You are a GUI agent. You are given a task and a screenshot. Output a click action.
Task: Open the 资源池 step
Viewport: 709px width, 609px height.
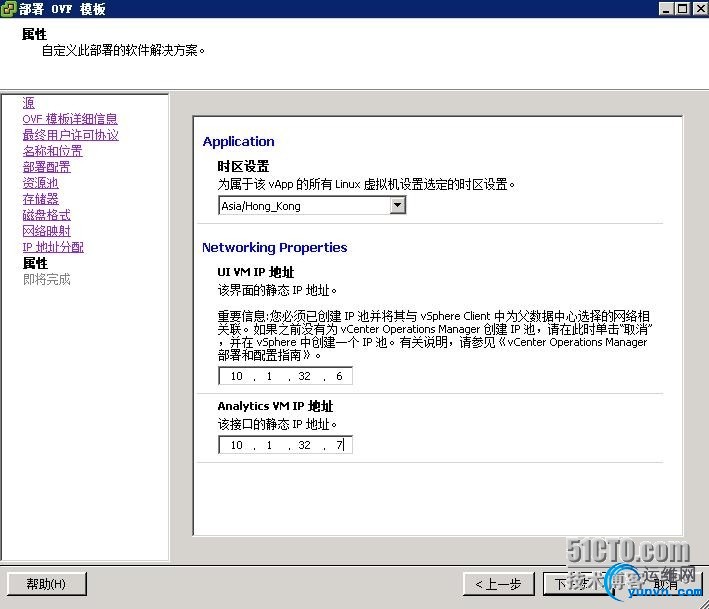coord(41,183)
